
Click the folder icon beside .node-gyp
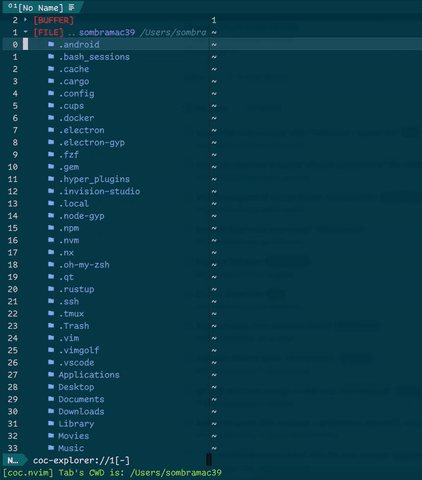point(51,215)
